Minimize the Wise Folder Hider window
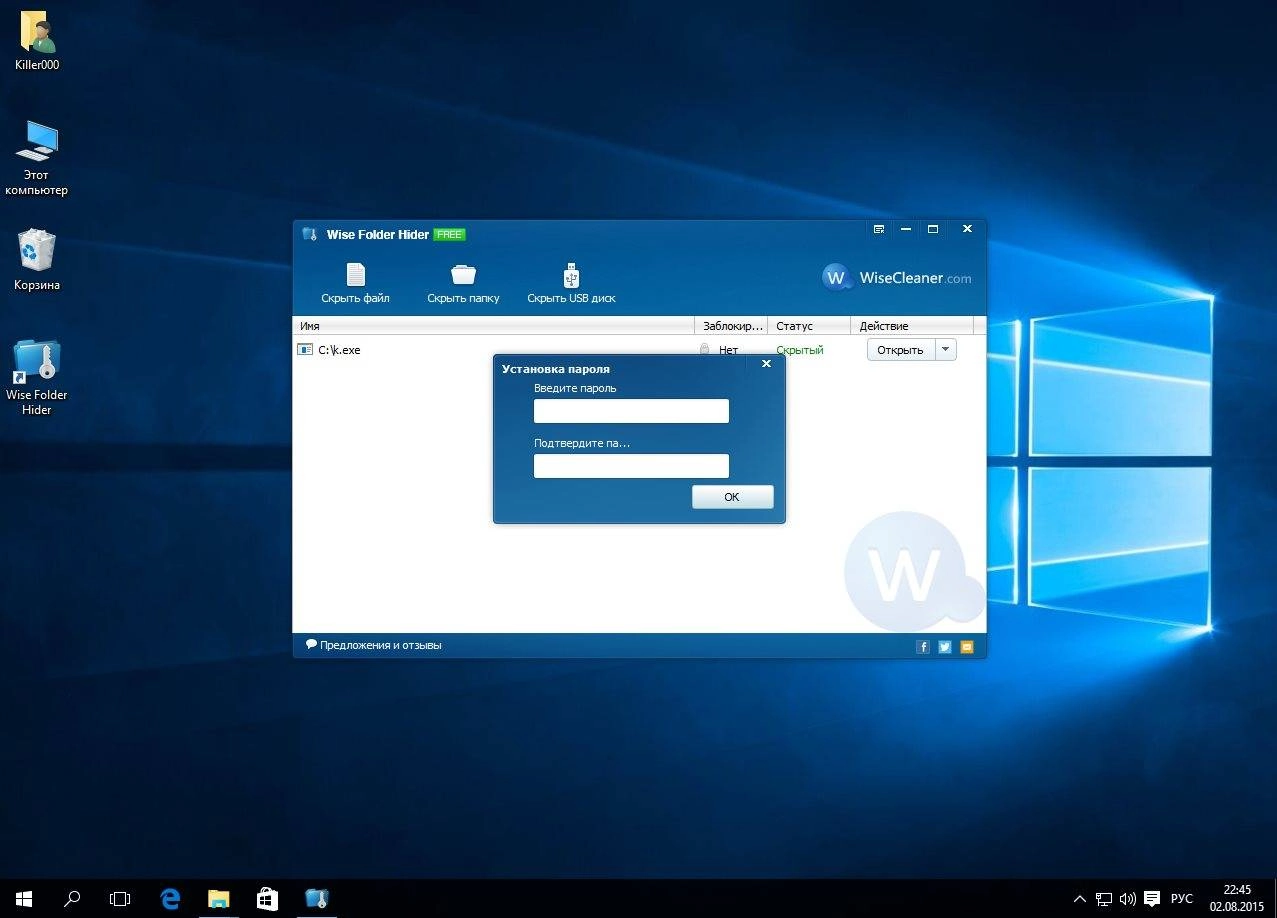The height and width of the screenshot is (918, 1277). (x=906, y=229)
